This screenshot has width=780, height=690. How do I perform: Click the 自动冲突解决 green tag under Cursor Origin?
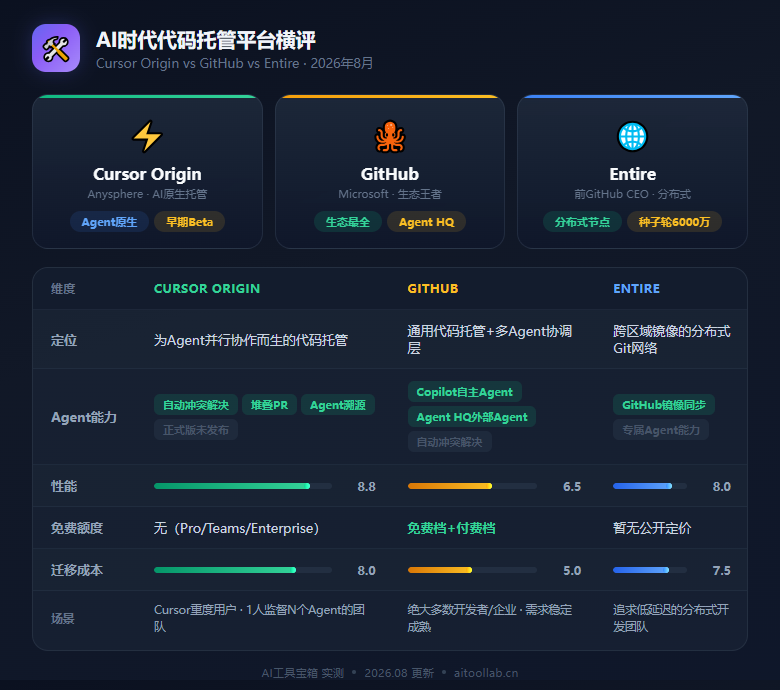click(x=196, y=405)
